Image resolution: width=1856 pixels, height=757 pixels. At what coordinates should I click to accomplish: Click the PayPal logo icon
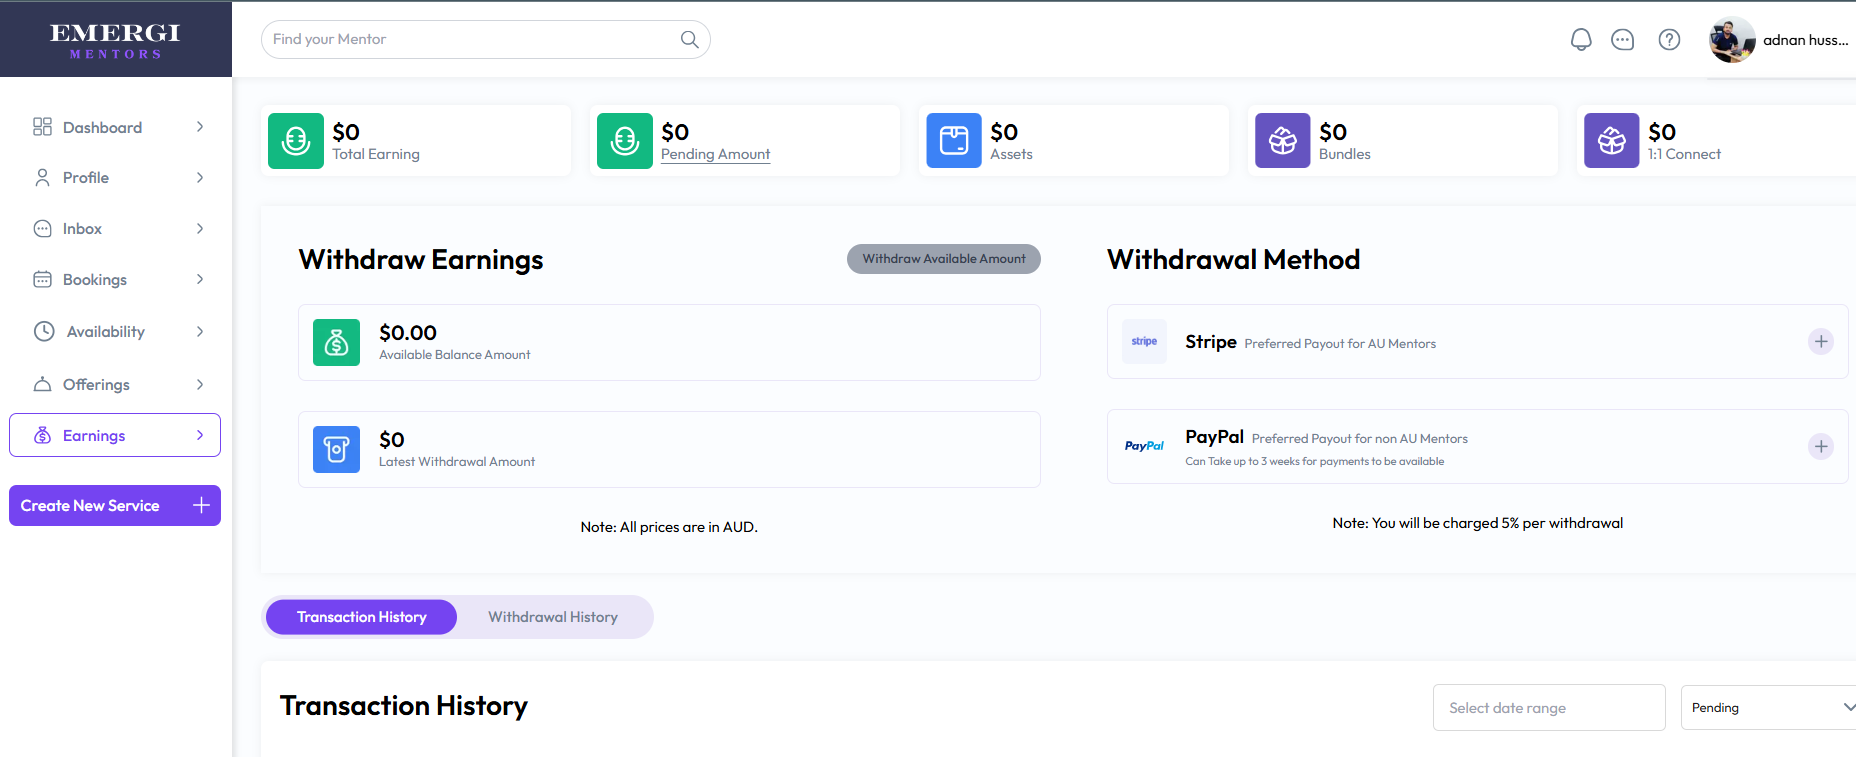1144,446
